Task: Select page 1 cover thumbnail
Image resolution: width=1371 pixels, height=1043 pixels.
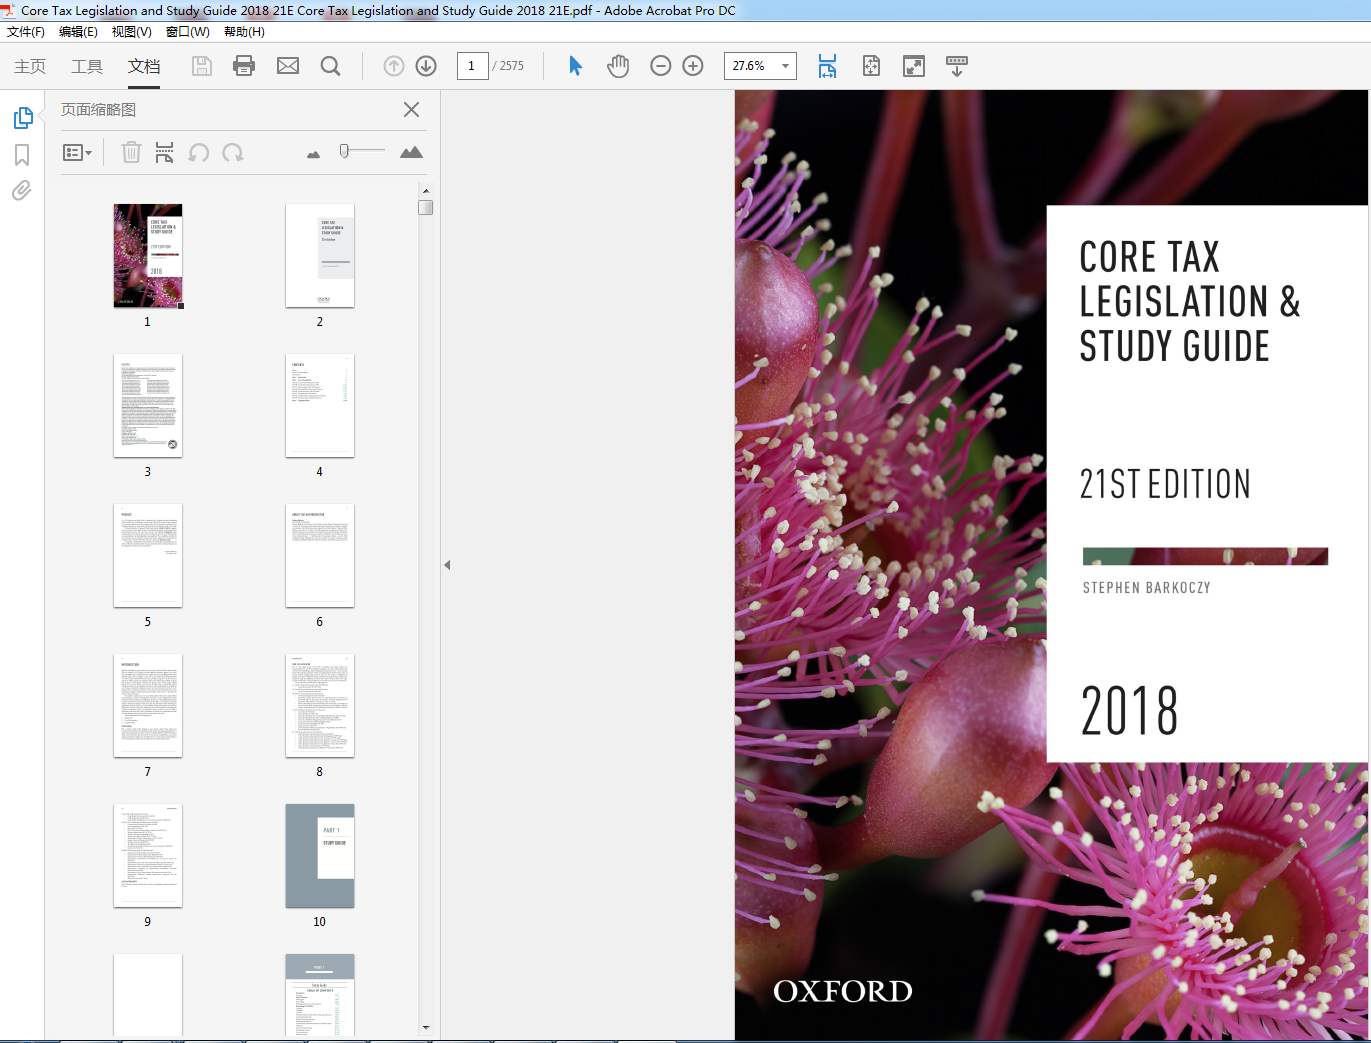Action: click(148, 256)
